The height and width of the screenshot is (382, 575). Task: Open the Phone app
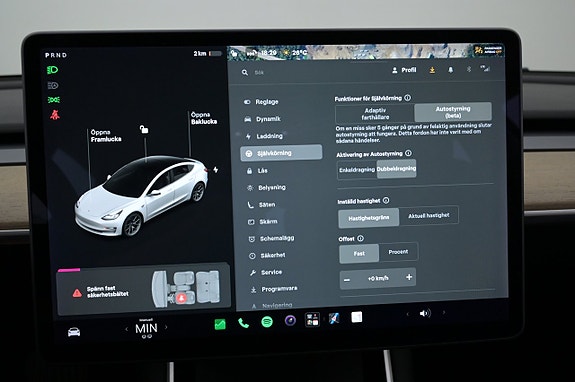click(x=243, y=323)
